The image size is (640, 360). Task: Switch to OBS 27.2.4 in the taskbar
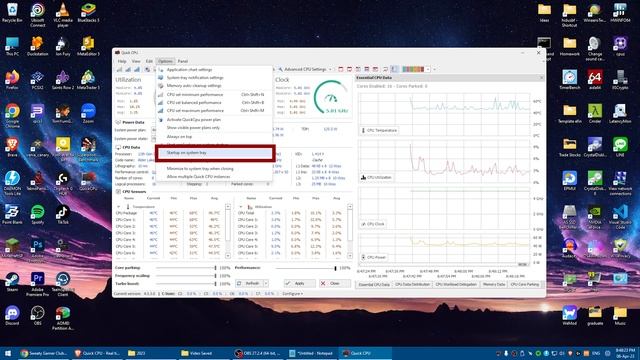click(258, 353)
